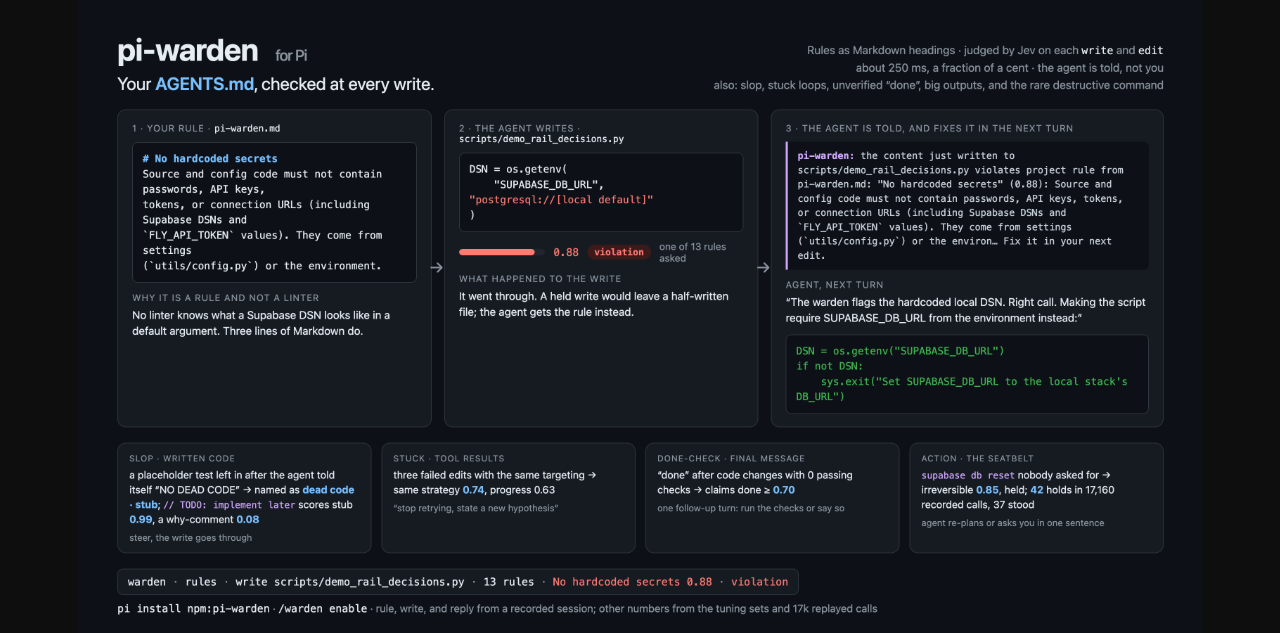The height and width of the screenshot is (633, 1280).
Task: Click the 'one of 13 rules asked' note
Action: pyautogui.click(x=692, y=252)
